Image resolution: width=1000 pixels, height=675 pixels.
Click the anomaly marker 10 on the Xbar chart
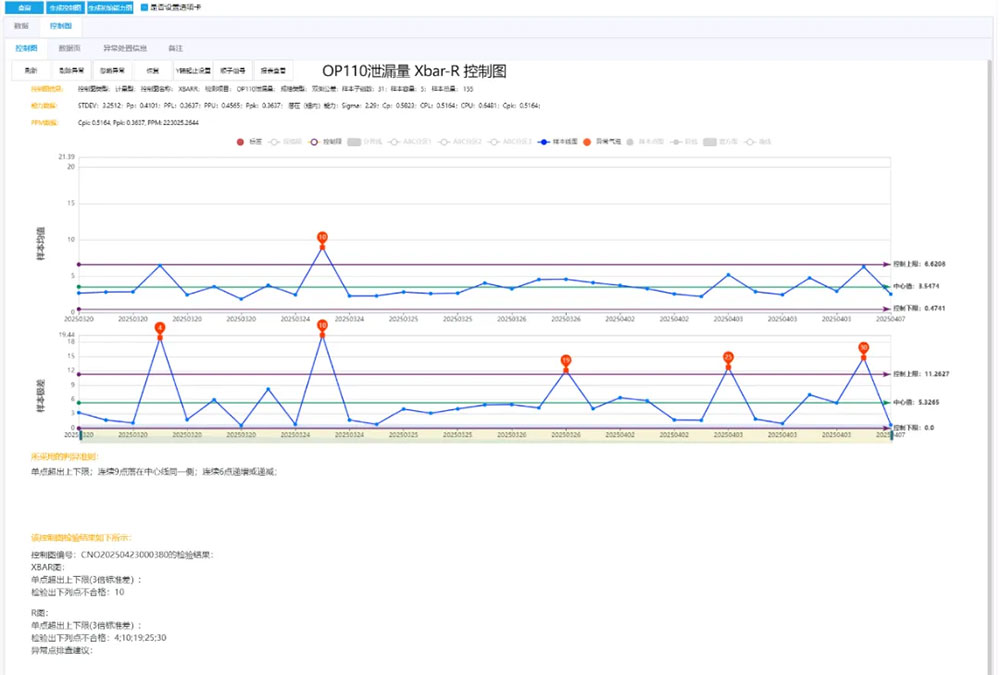[322, 237]
